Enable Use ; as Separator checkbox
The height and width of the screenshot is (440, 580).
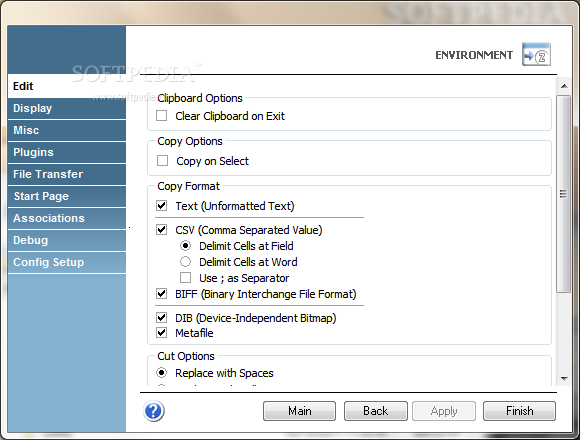(x=185, y=278)
